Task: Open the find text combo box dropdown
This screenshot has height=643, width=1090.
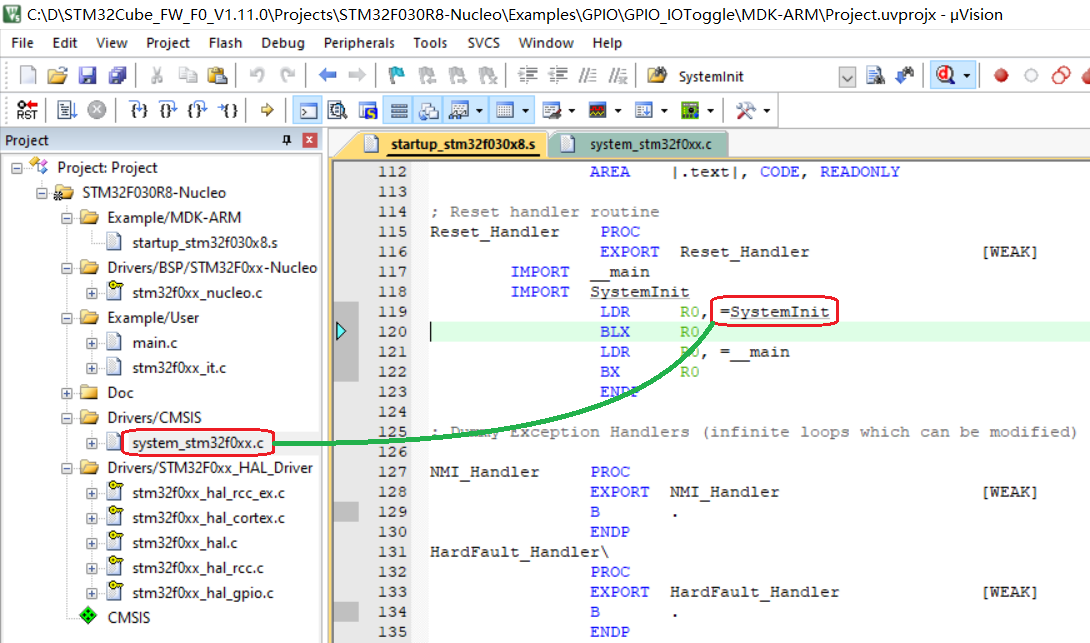Action: click(x=847, y=76)
